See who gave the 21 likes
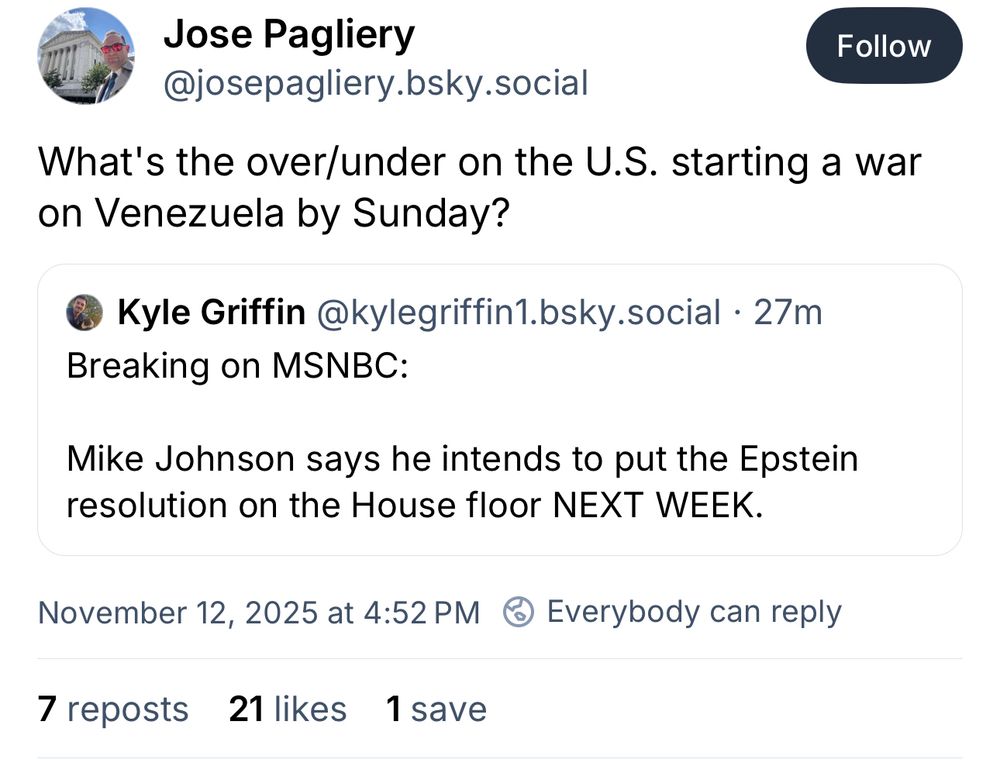 click(x=285, y=709)
